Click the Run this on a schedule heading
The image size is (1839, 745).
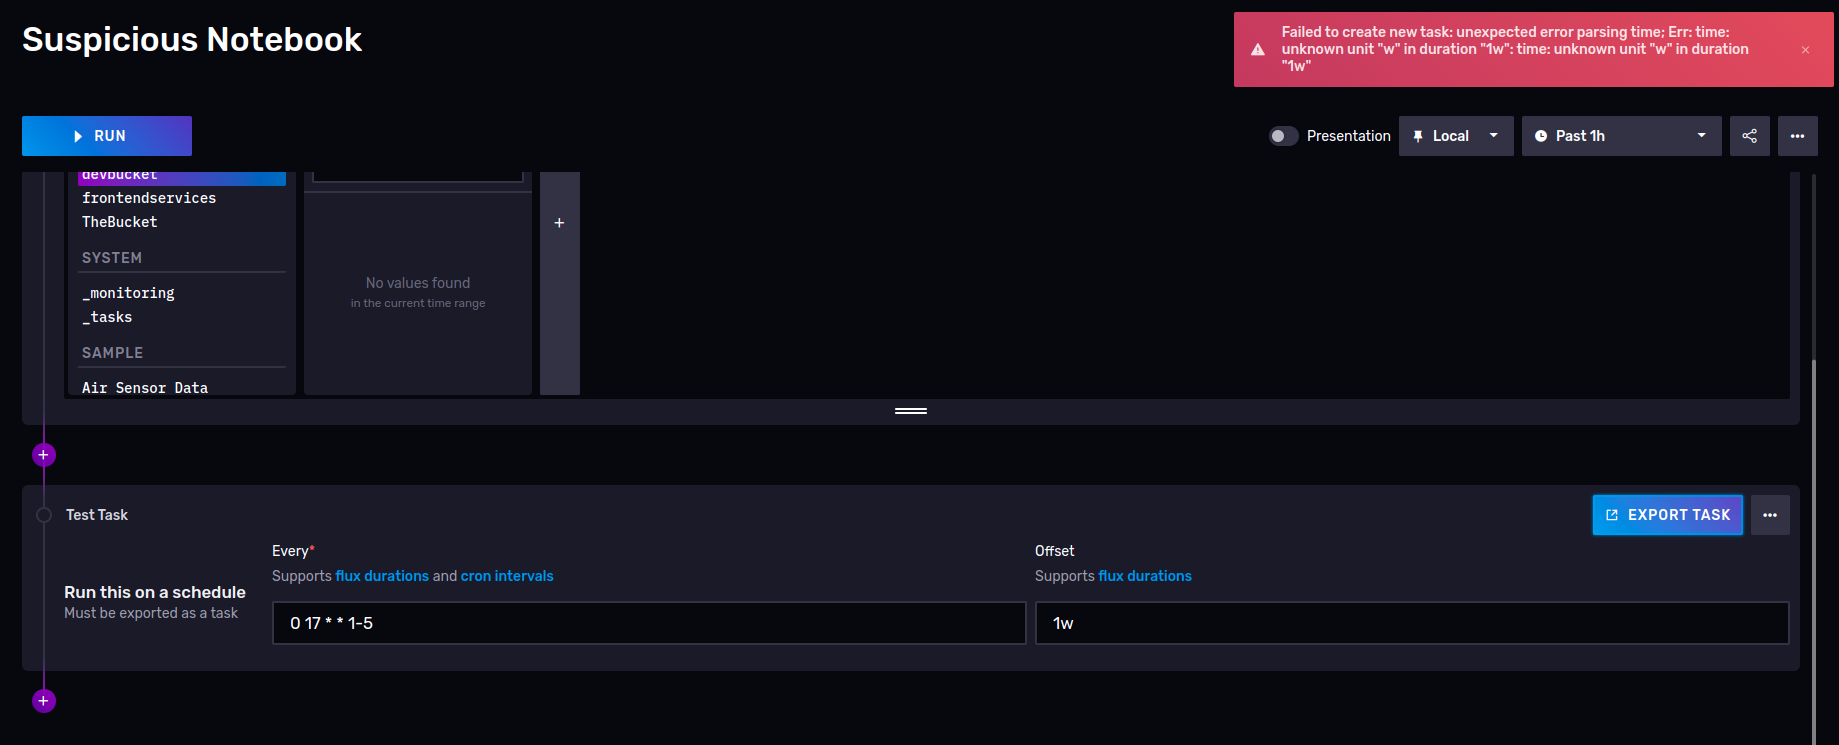pos(155,592)
